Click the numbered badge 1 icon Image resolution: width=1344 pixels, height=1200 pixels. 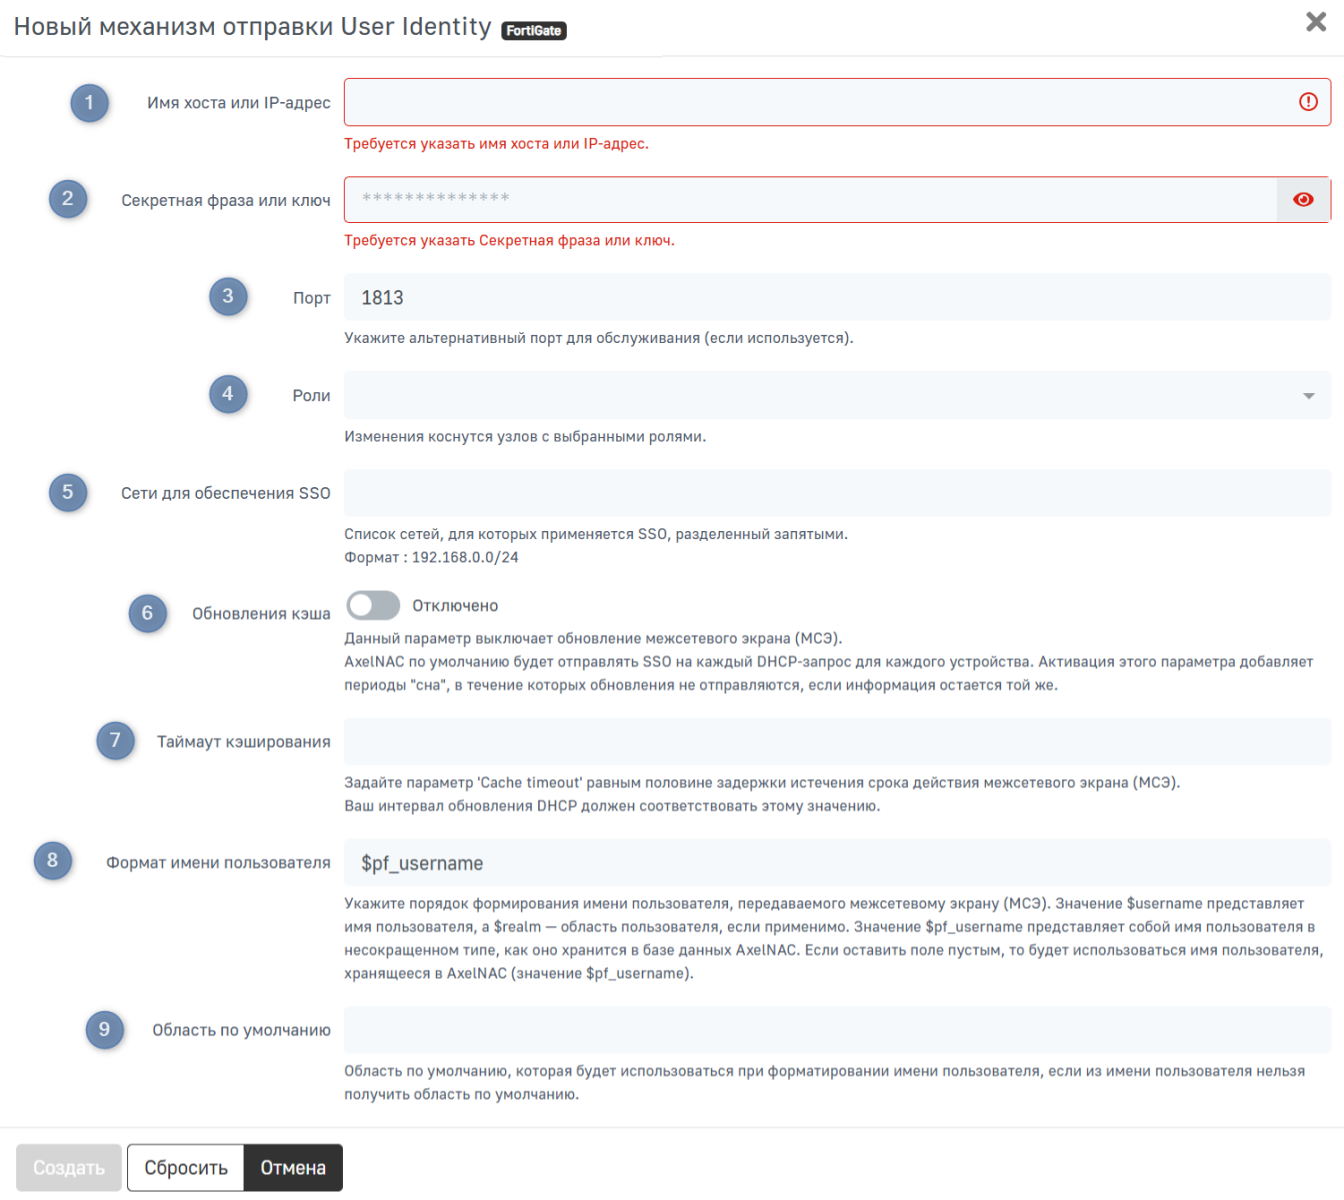pos(89,102)
